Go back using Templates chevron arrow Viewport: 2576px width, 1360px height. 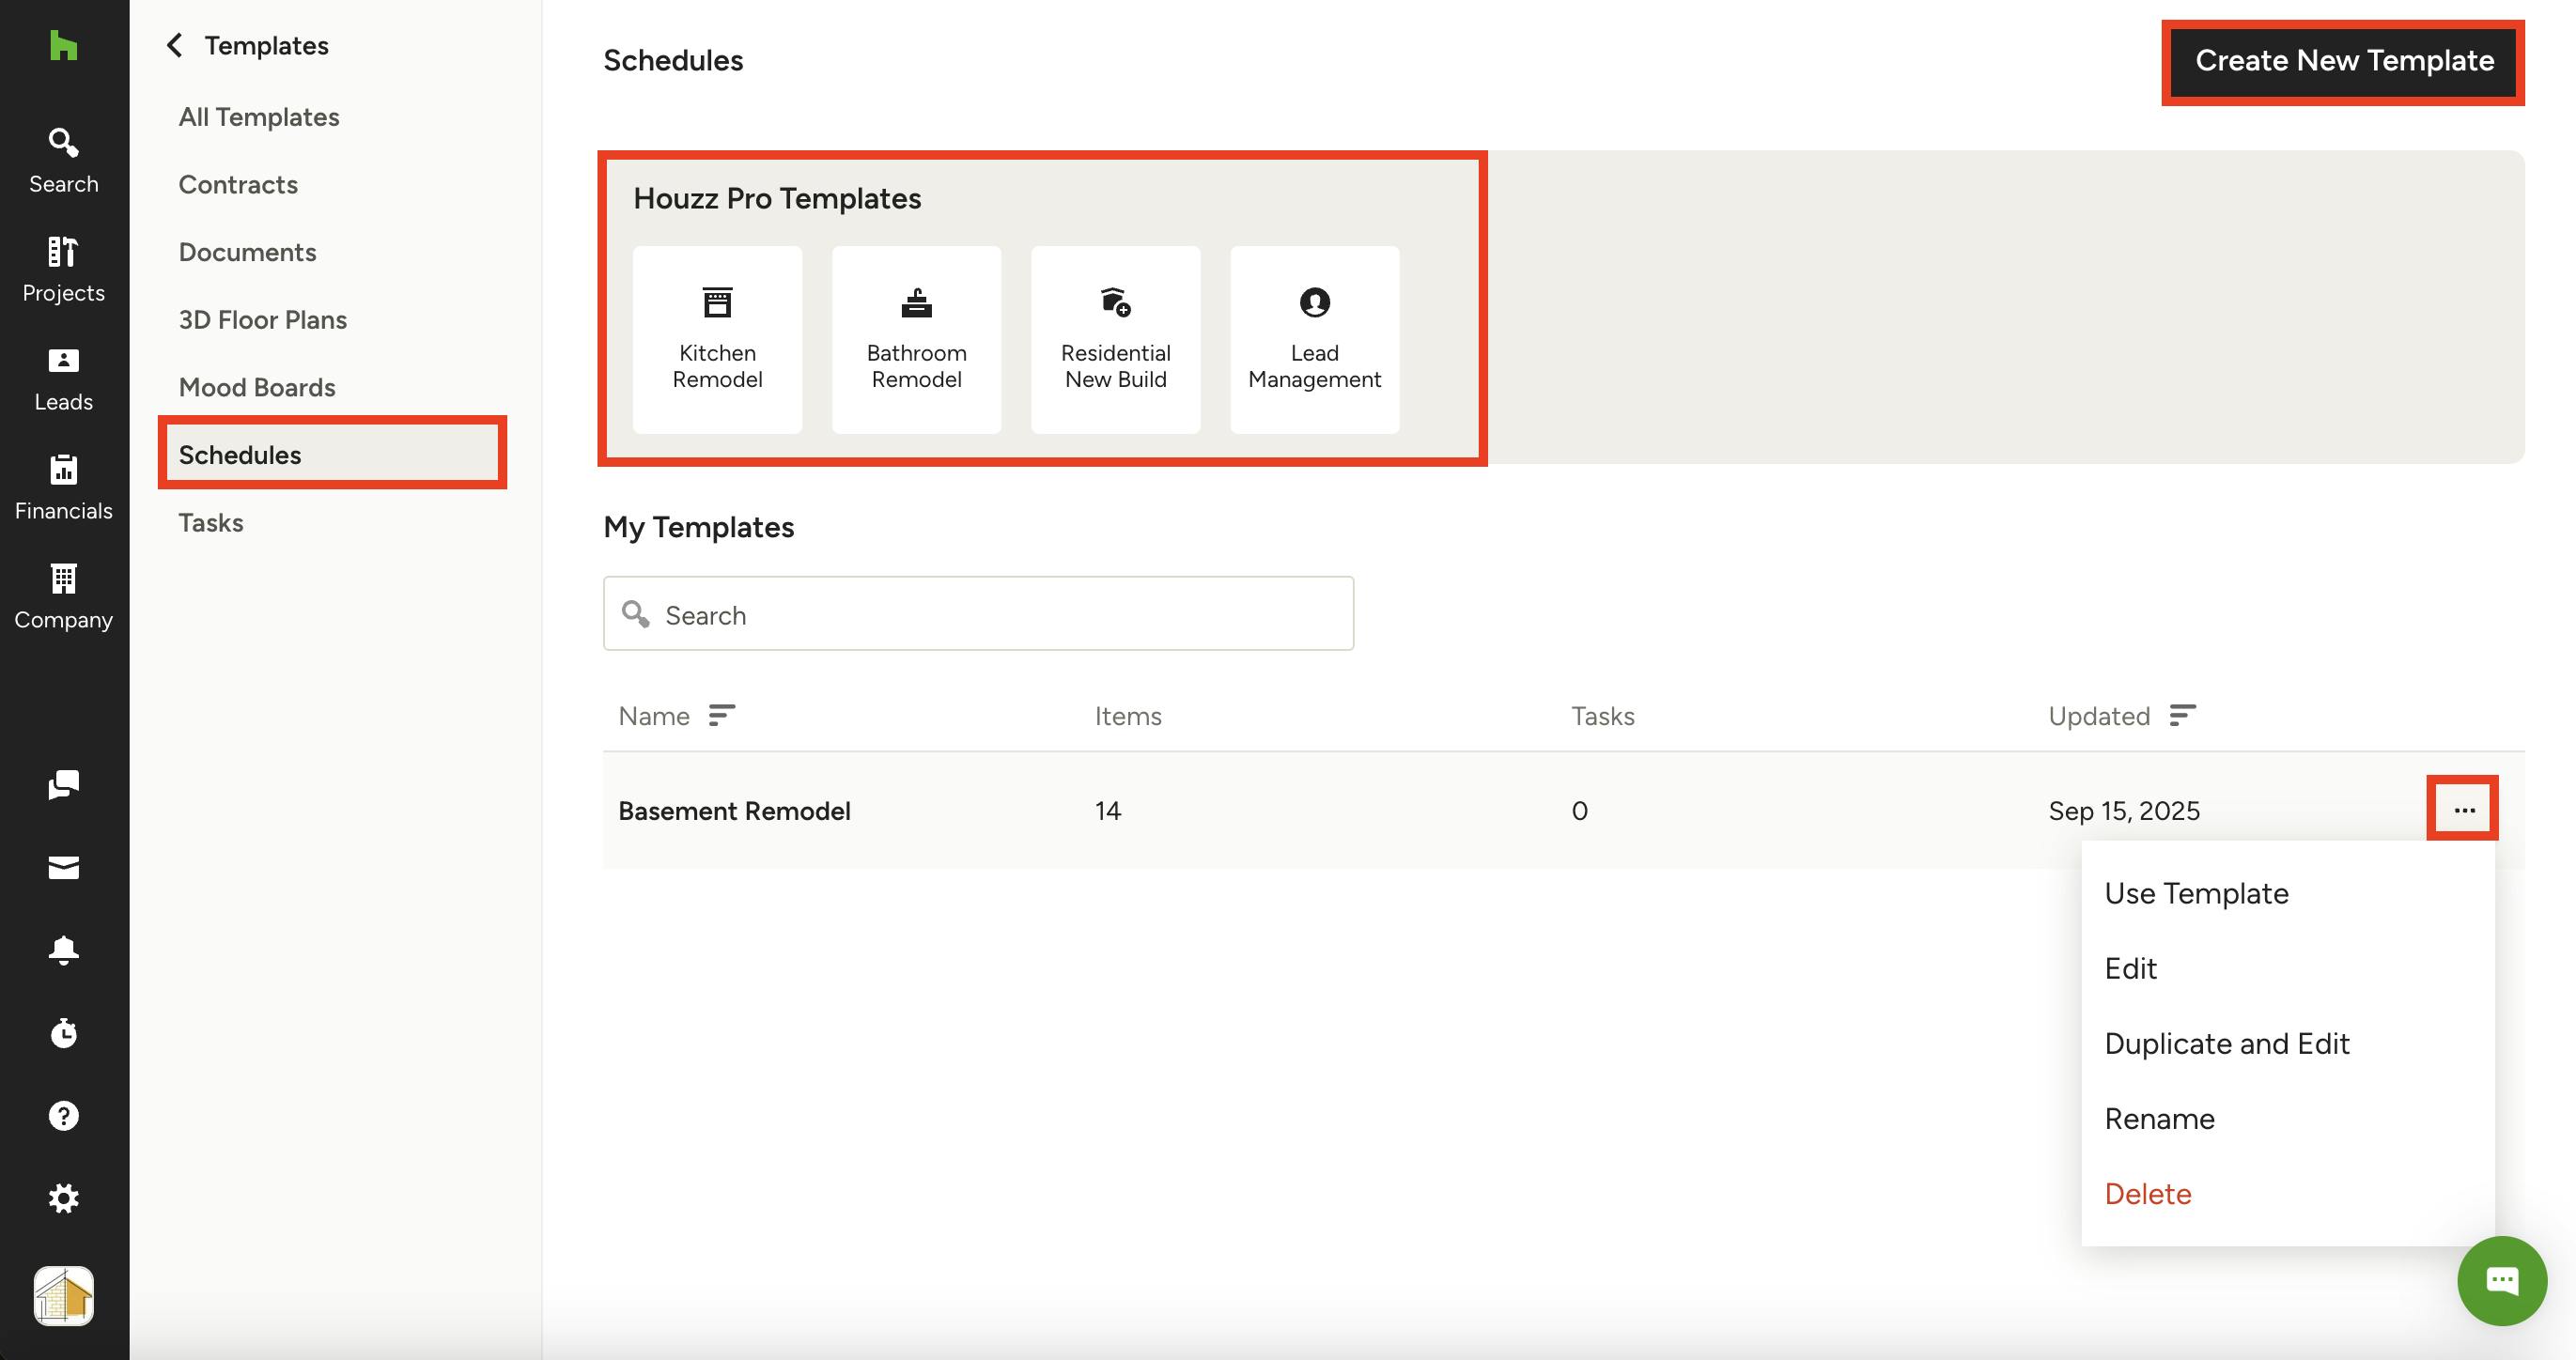(x=175, y=45)
